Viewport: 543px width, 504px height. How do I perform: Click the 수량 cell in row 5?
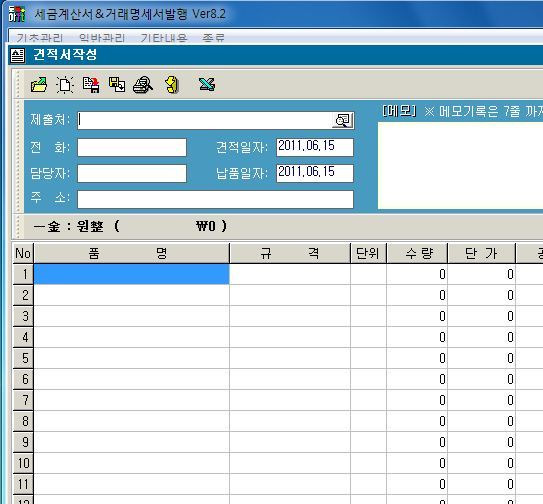coord(417,358)
